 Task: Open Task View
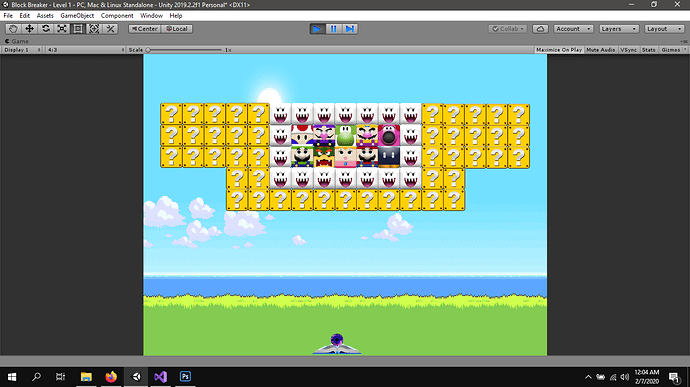[x=60, y=377]
